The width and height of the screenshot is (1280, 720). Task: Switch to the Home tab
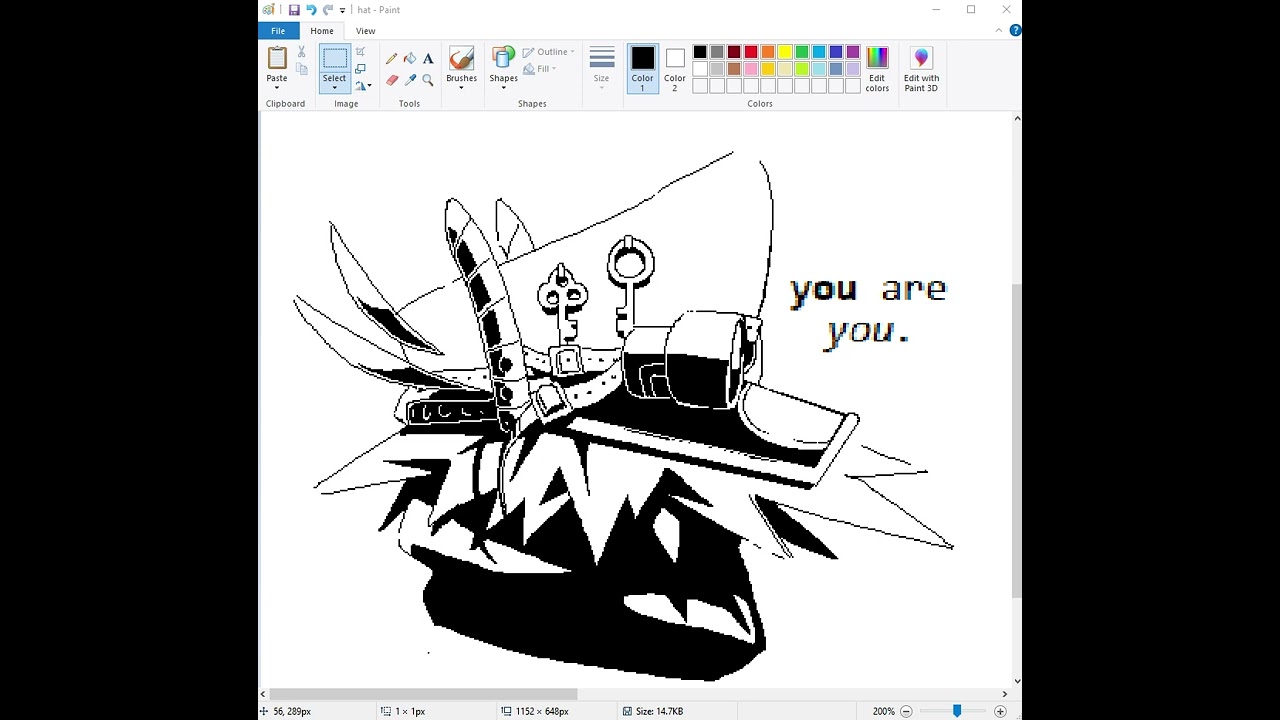click(x=322, y=31)
